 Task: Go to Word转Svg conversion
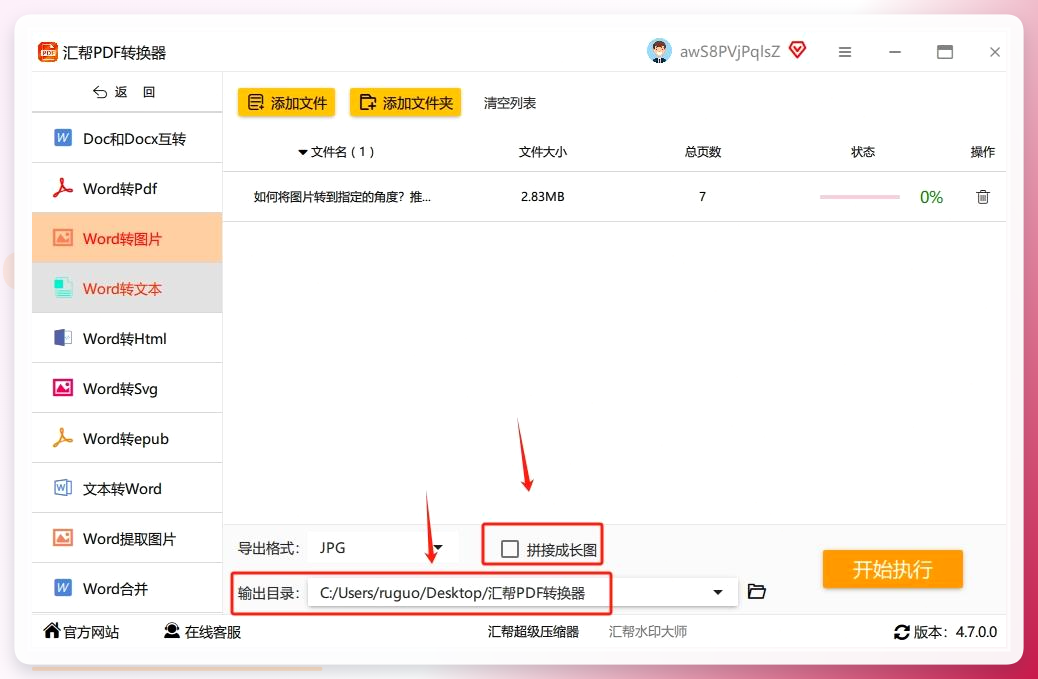[x=127, y=388]
